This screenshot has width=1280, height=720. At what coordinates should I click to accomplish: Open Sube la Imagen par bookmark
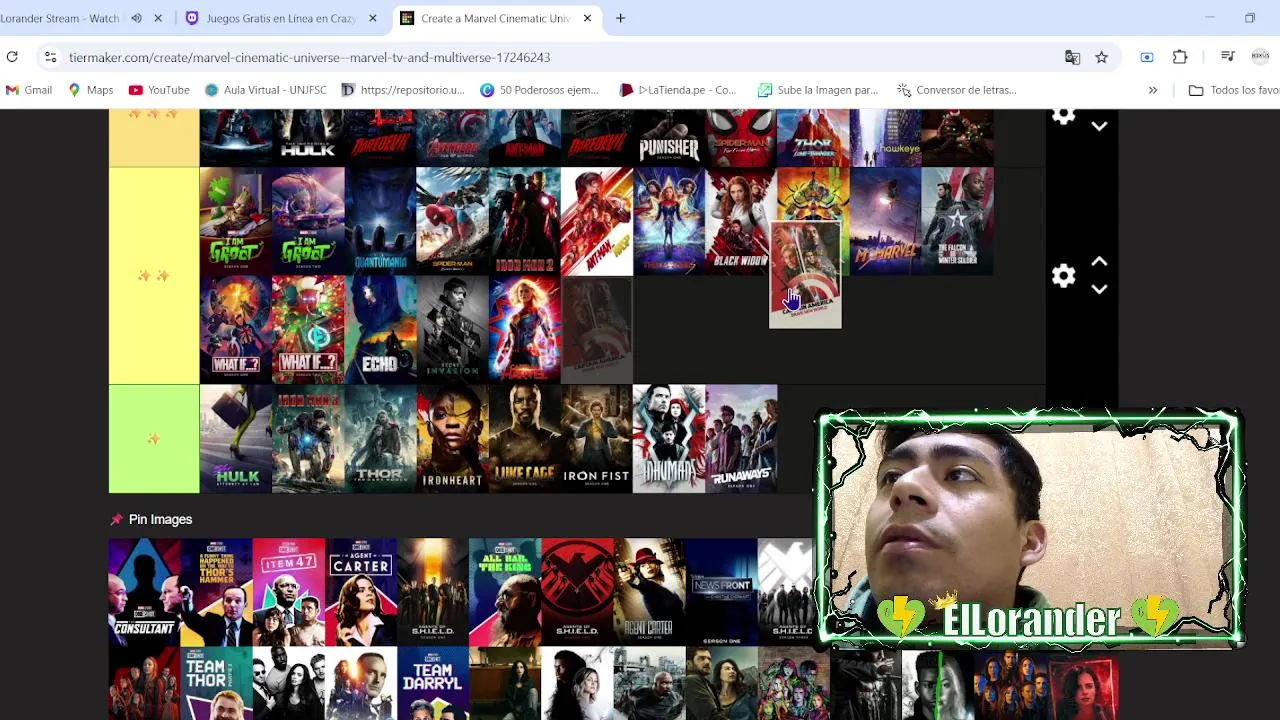point(818,90)
